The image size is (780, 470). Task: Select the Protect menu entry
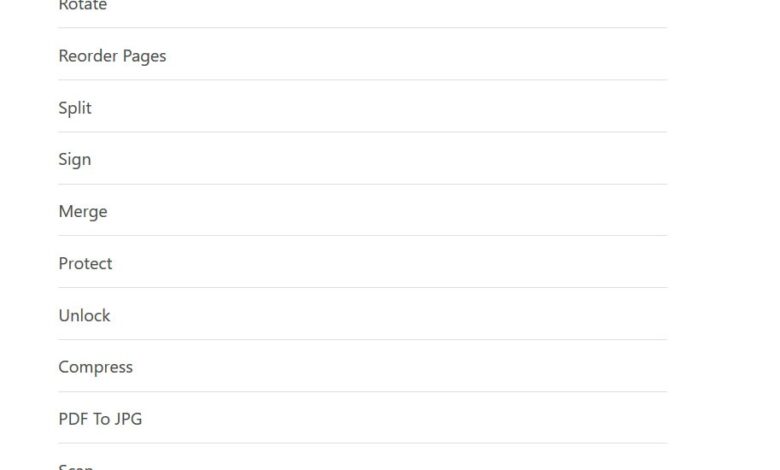point(85,264)
